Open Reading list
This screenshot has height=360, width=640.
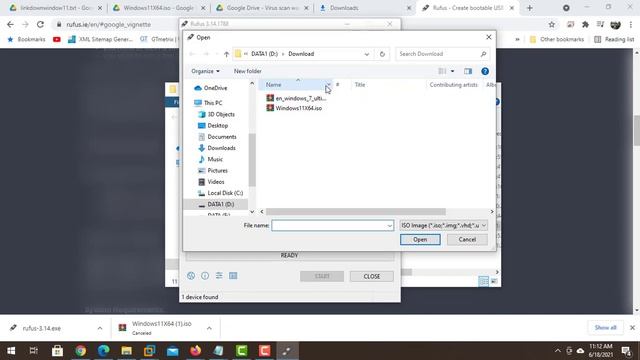[614, 40]
